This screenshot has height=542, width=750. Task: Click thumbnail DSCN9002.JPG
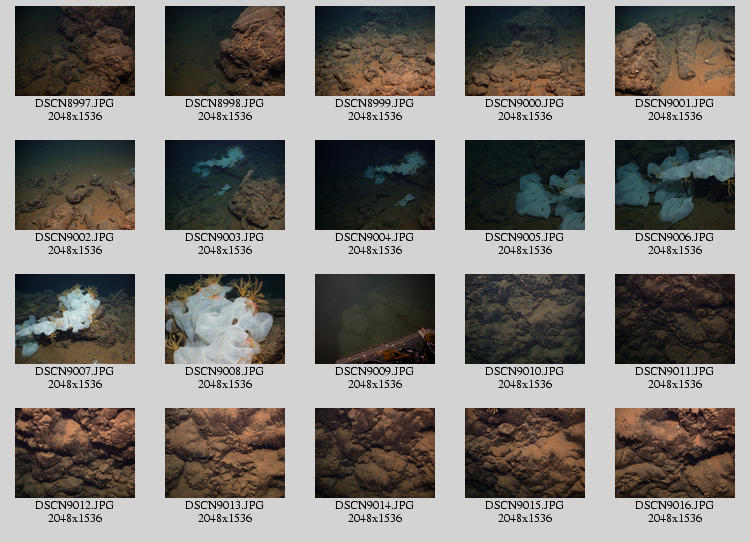click(x=75, y=185)
